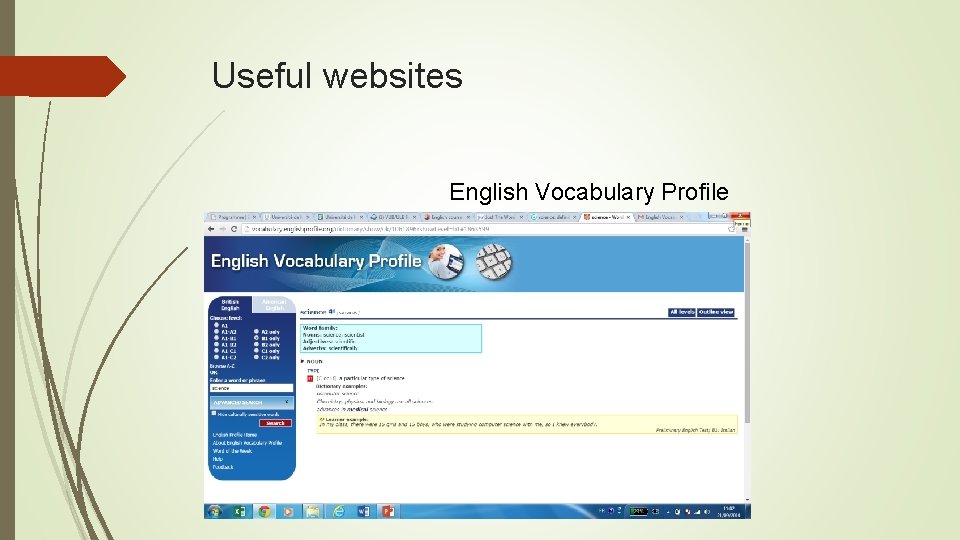Click the browser back arrow
This screenshot has height=540, width=960.
coord(211,229)
